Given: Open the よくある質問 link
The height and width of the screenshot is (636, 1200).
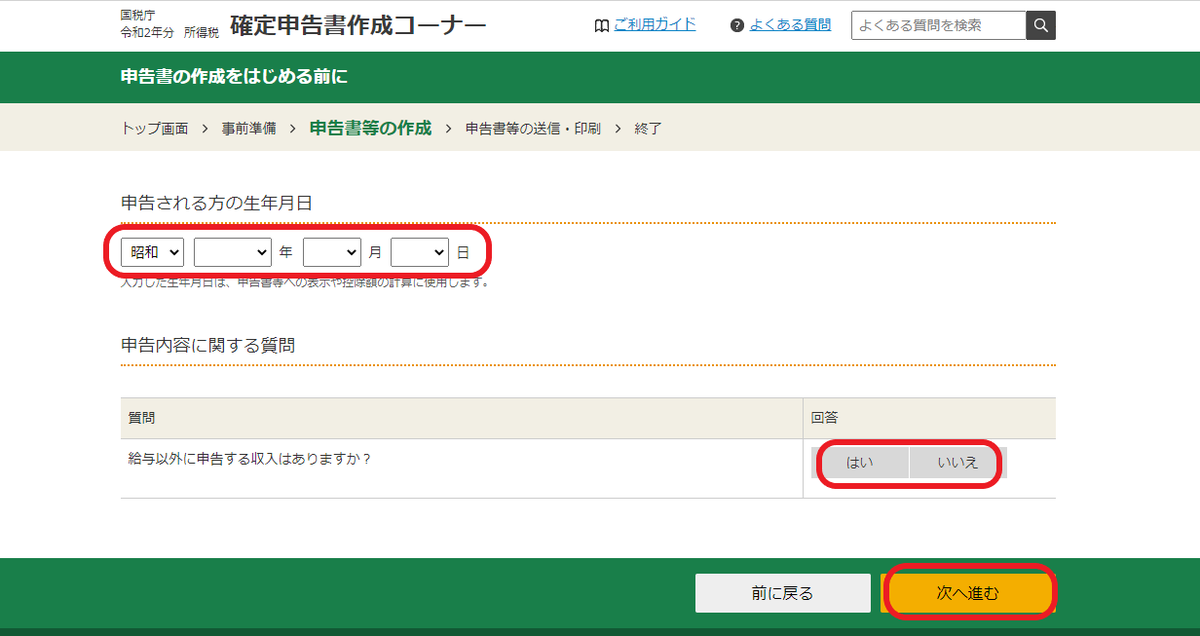Looking at the screenshot, I should click(x=790, y=25).
